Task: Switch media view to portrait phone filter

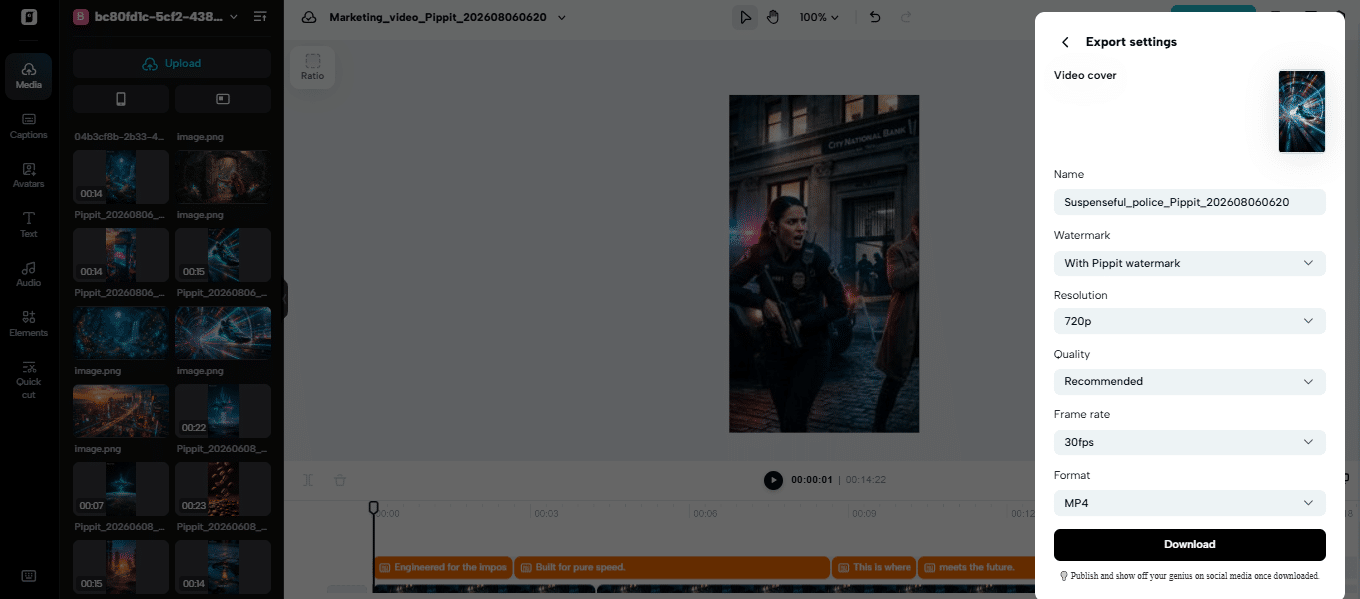Action: point(121,99)
